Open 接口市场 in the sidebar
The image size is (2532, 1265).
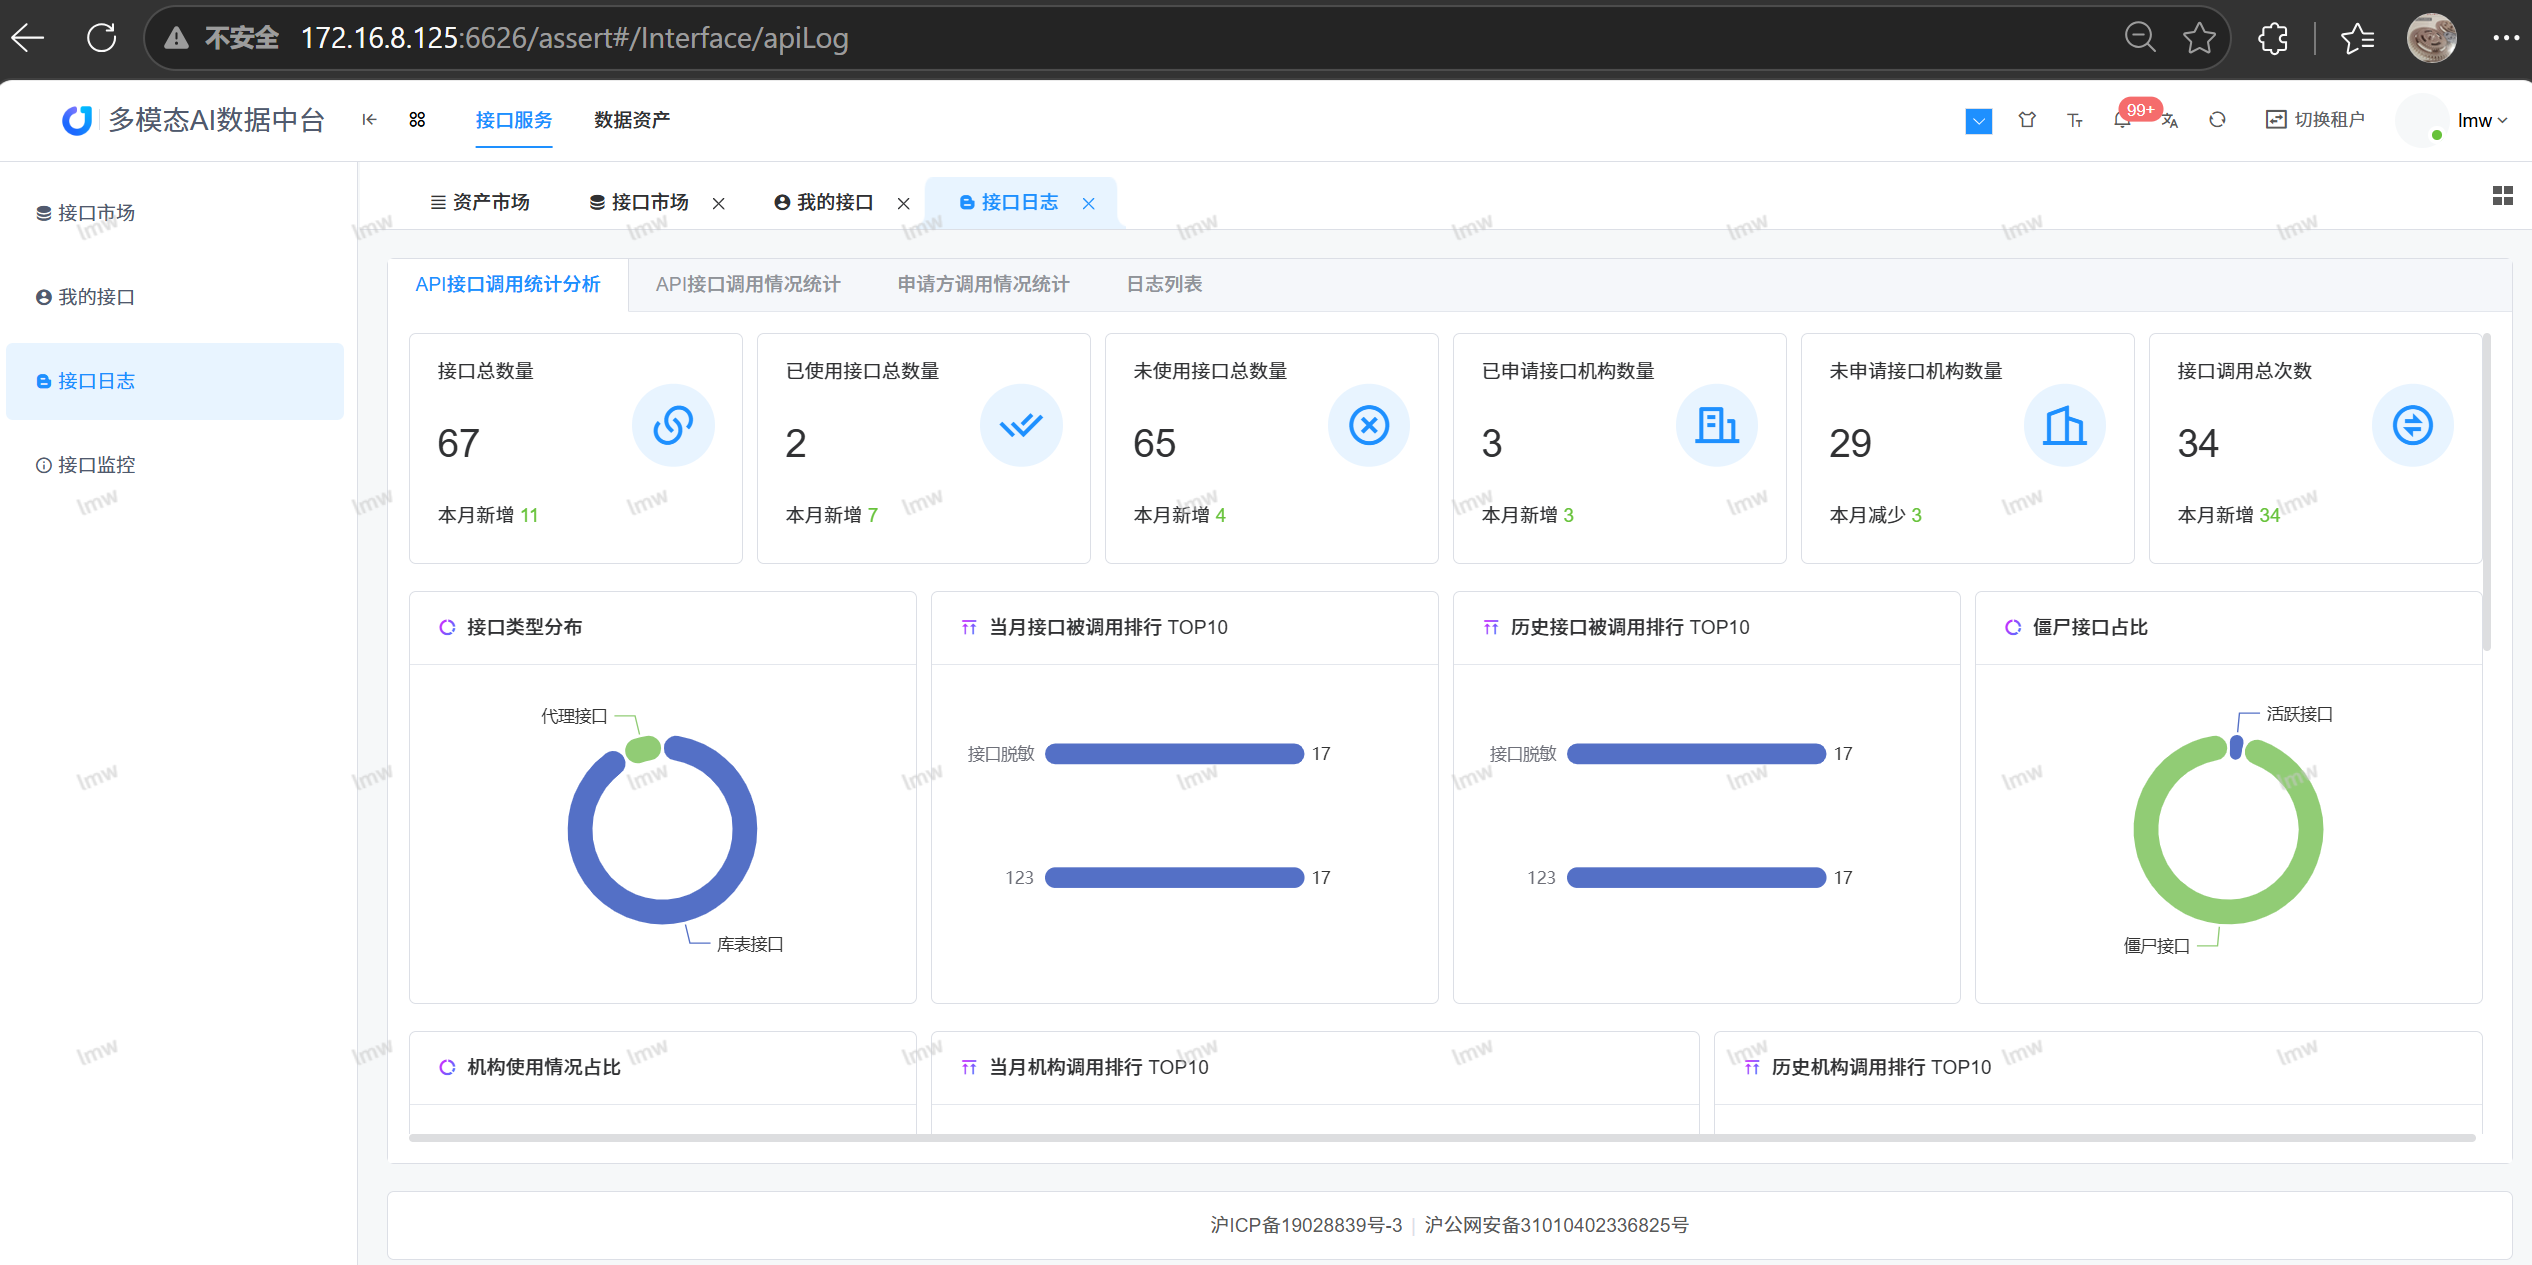pos(175,213)
